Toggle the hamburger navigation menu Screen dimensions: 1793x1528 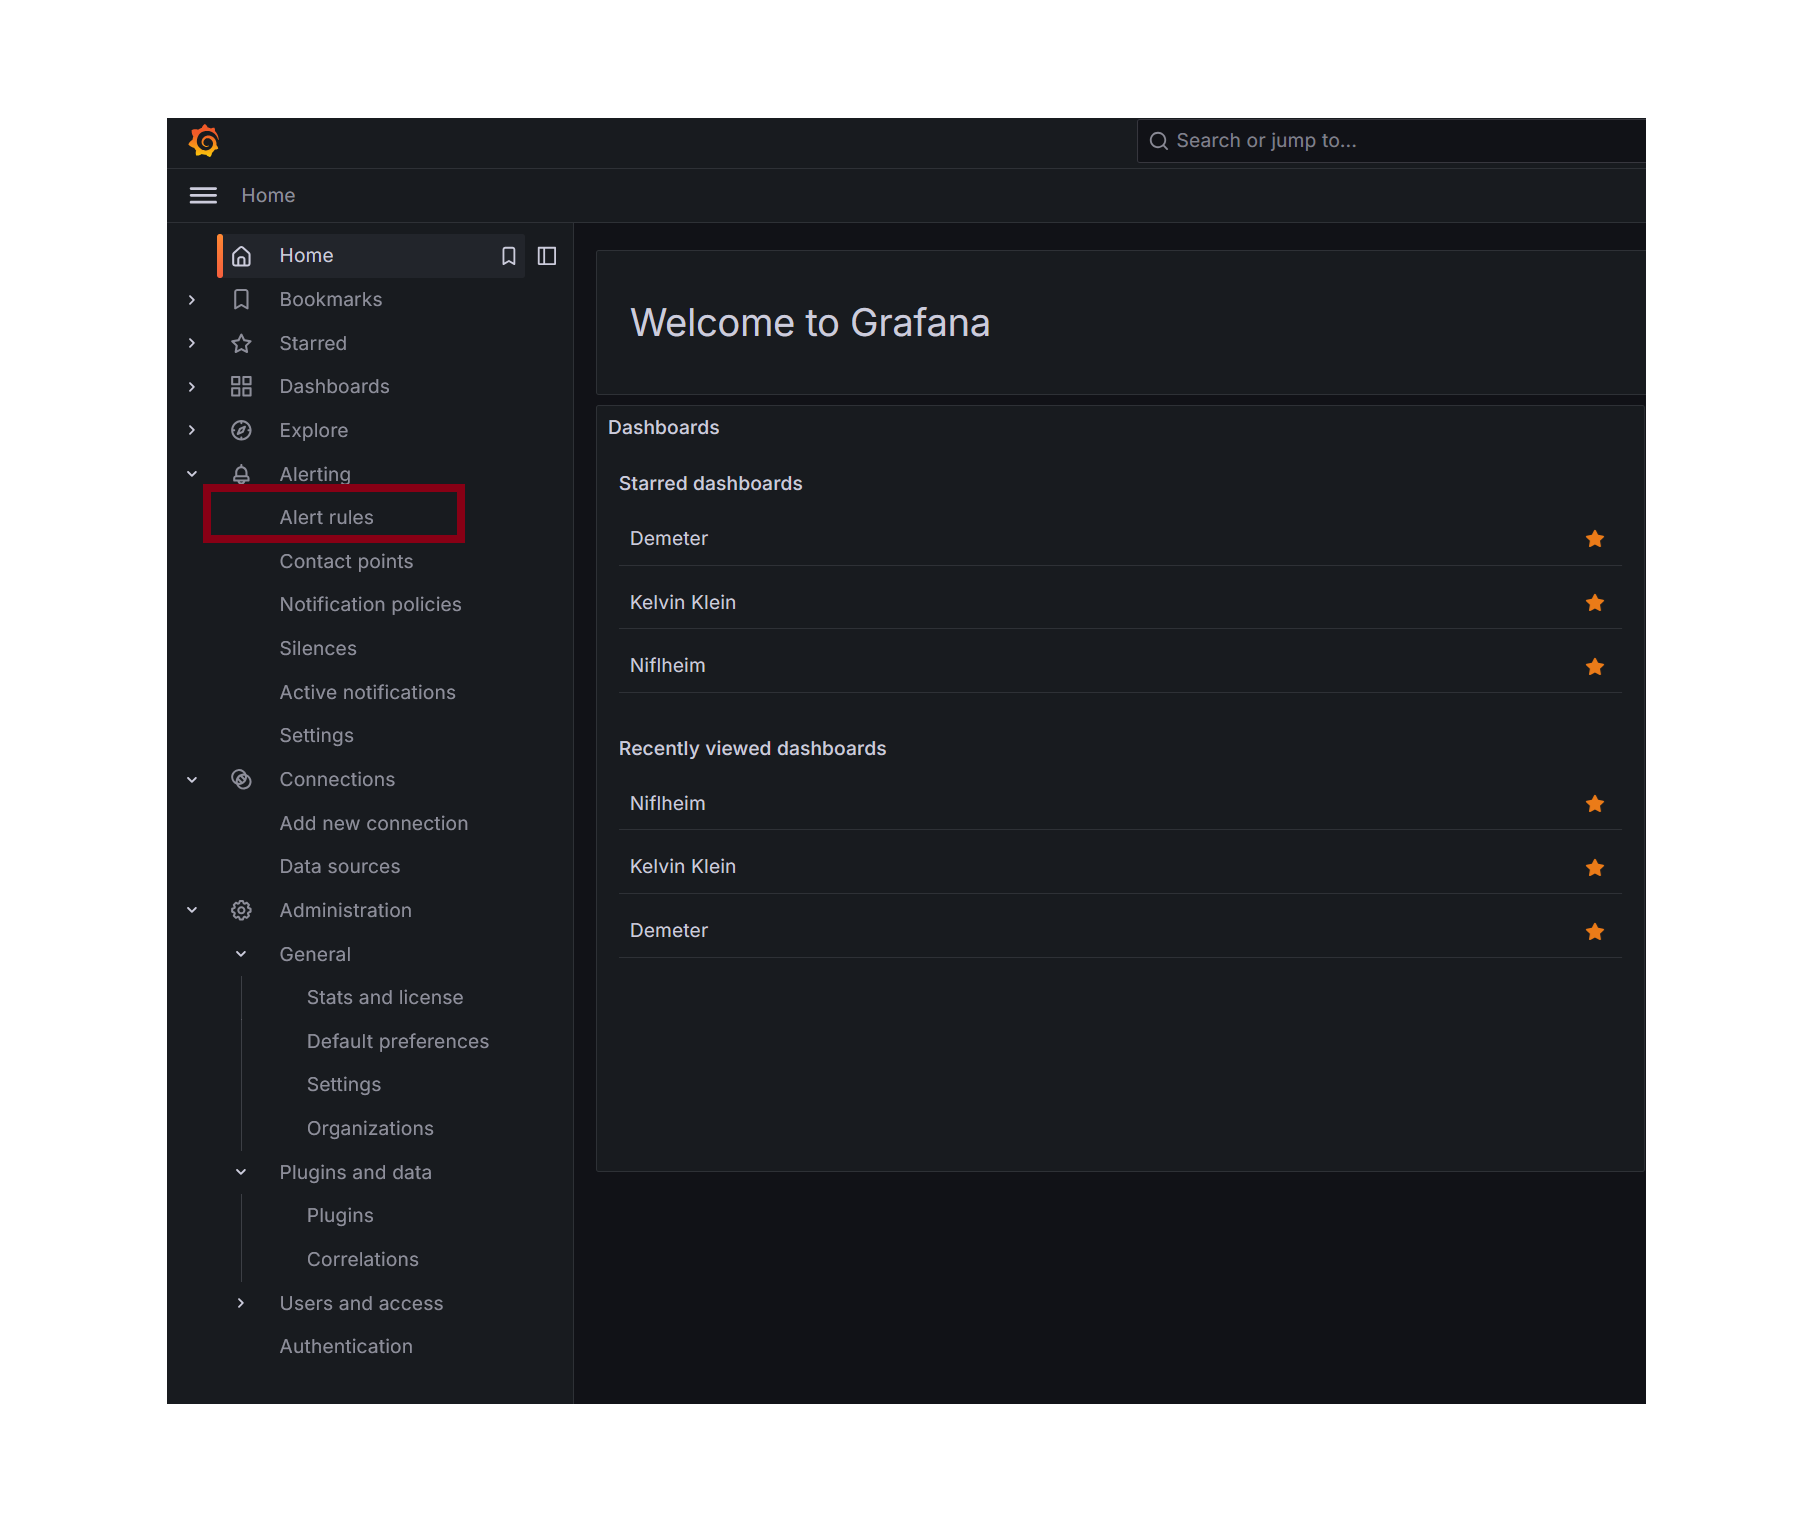coord(203,195)
